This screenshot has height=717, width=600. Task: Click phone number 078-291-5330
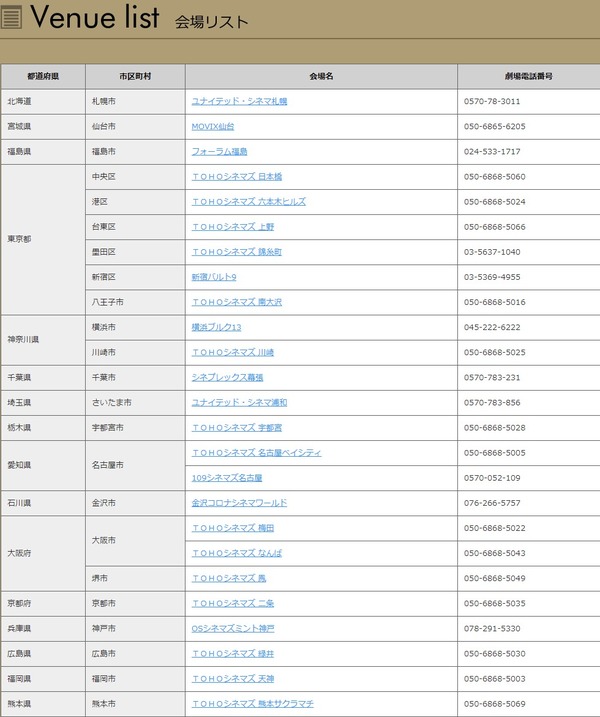[492, 629]
